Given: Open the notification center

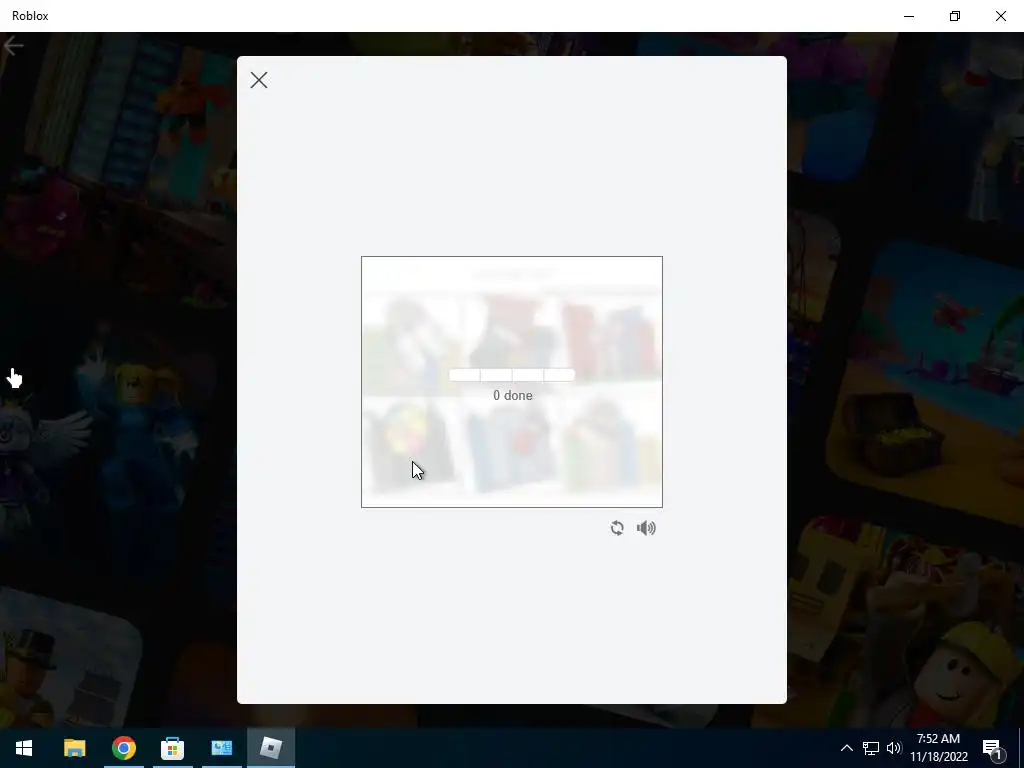Looking at the screenshot, I should point(993,748).
